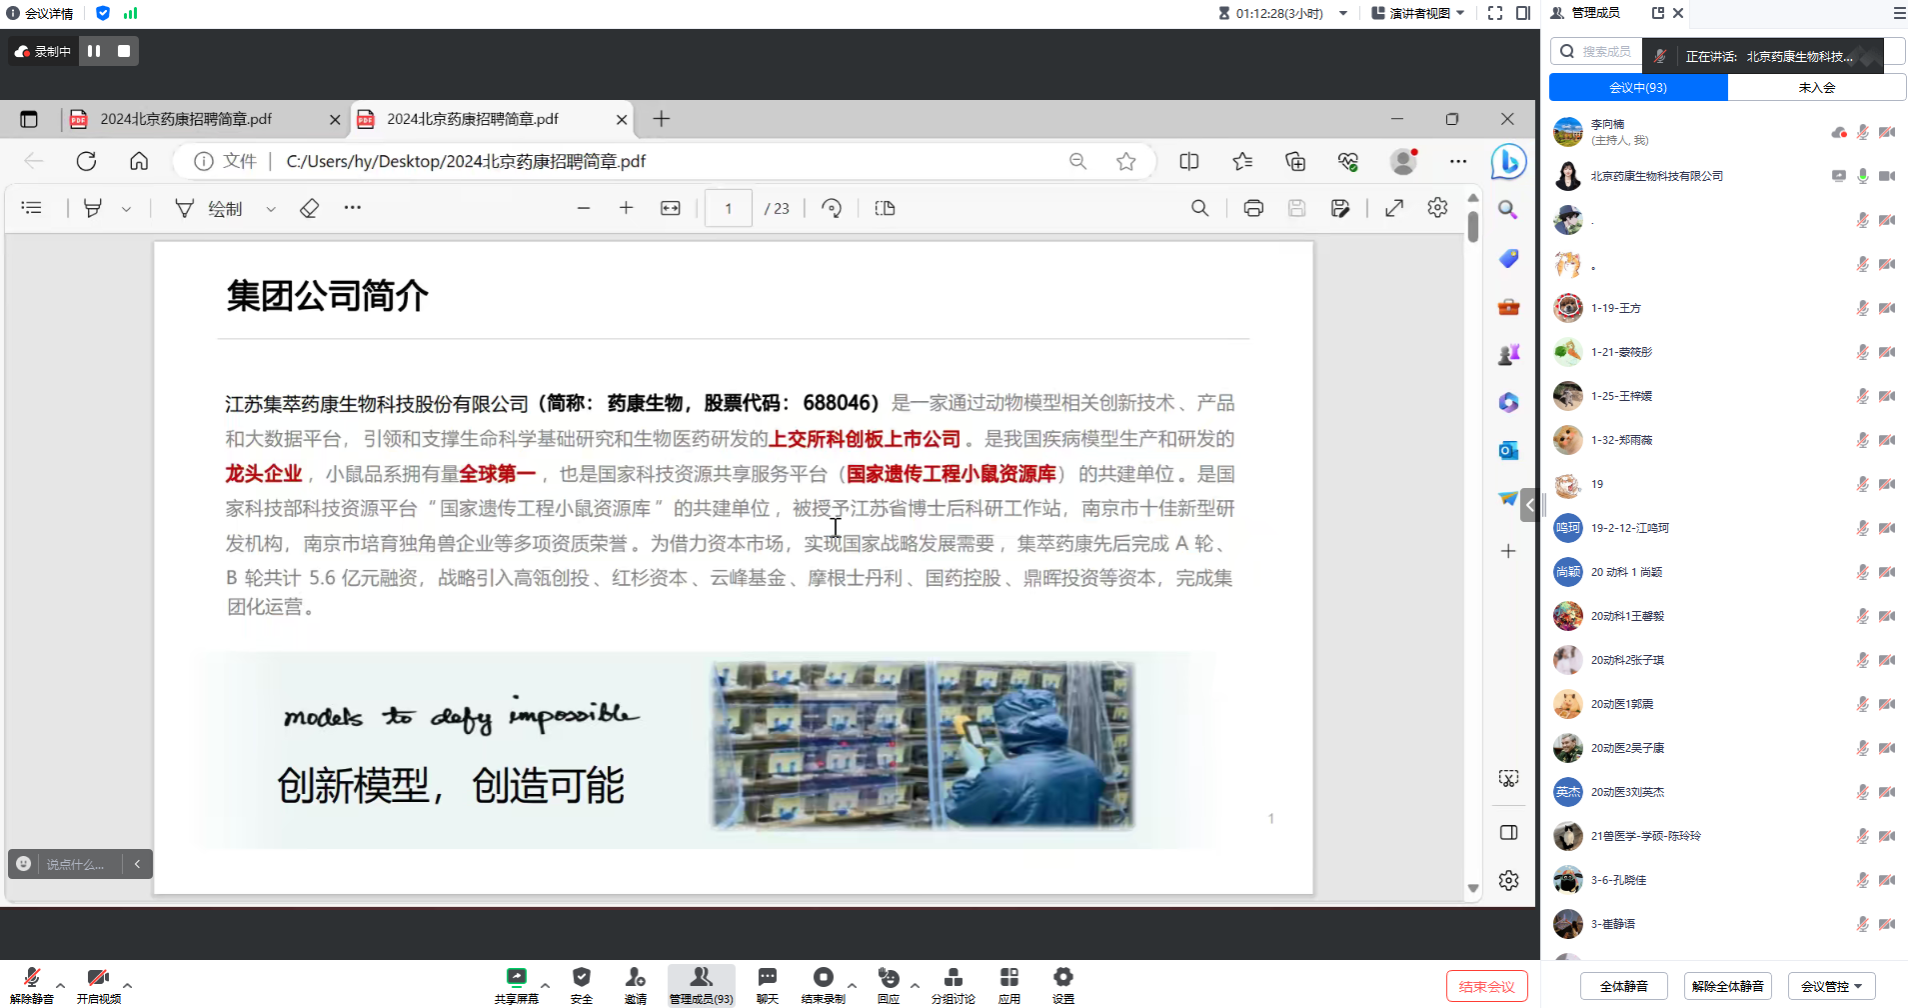Click the Mute All (全体静音) button

coord(1624,986)
